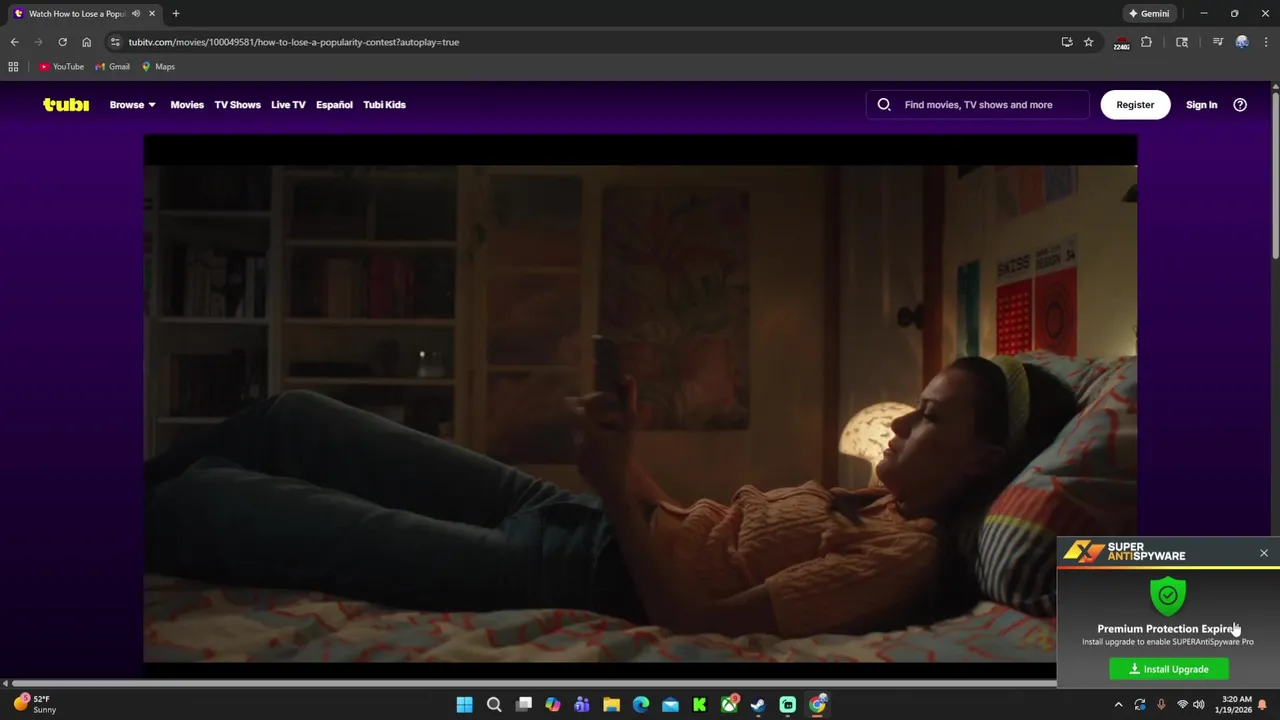The height and width of the screenshot is (720, 1280).
Task: Open Steam from the taskbar
Action: [758, 704]
